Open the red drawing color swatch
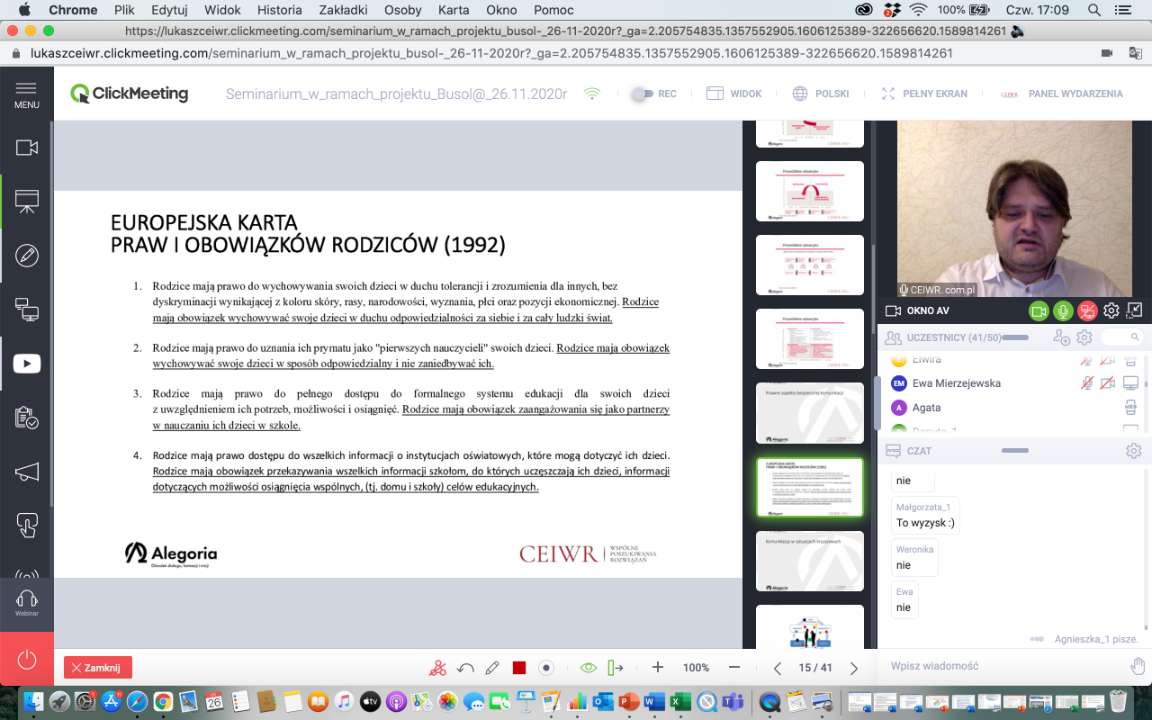The image size is (1152, 720). click(x=519, y=667)
